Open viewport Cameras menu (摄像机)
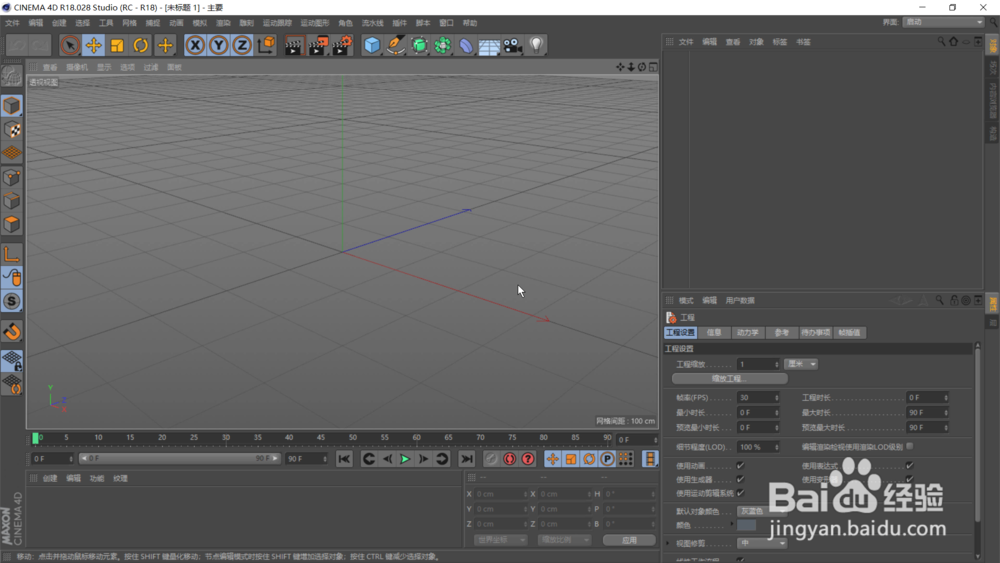This screenshot has width=1000, height=563. pos(77,68)
